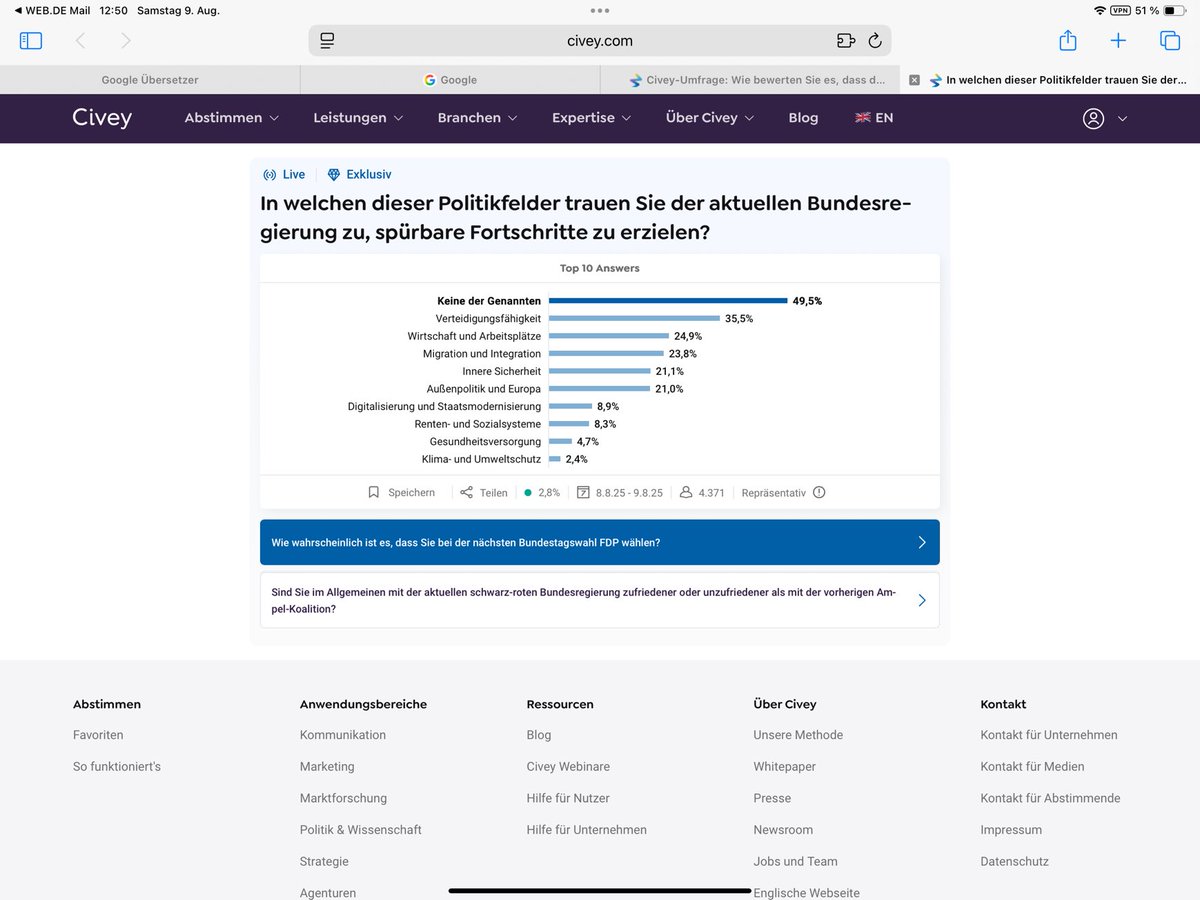
Task: Open footer link Marketing
Action: [x=327, y=767]
